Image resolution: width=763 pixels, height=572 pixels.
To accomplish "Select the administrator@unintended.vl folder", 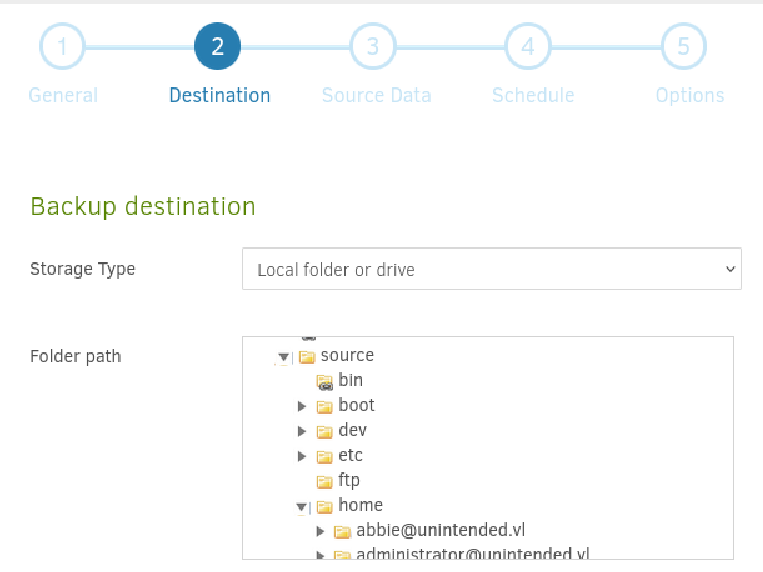I will (472, 554).
